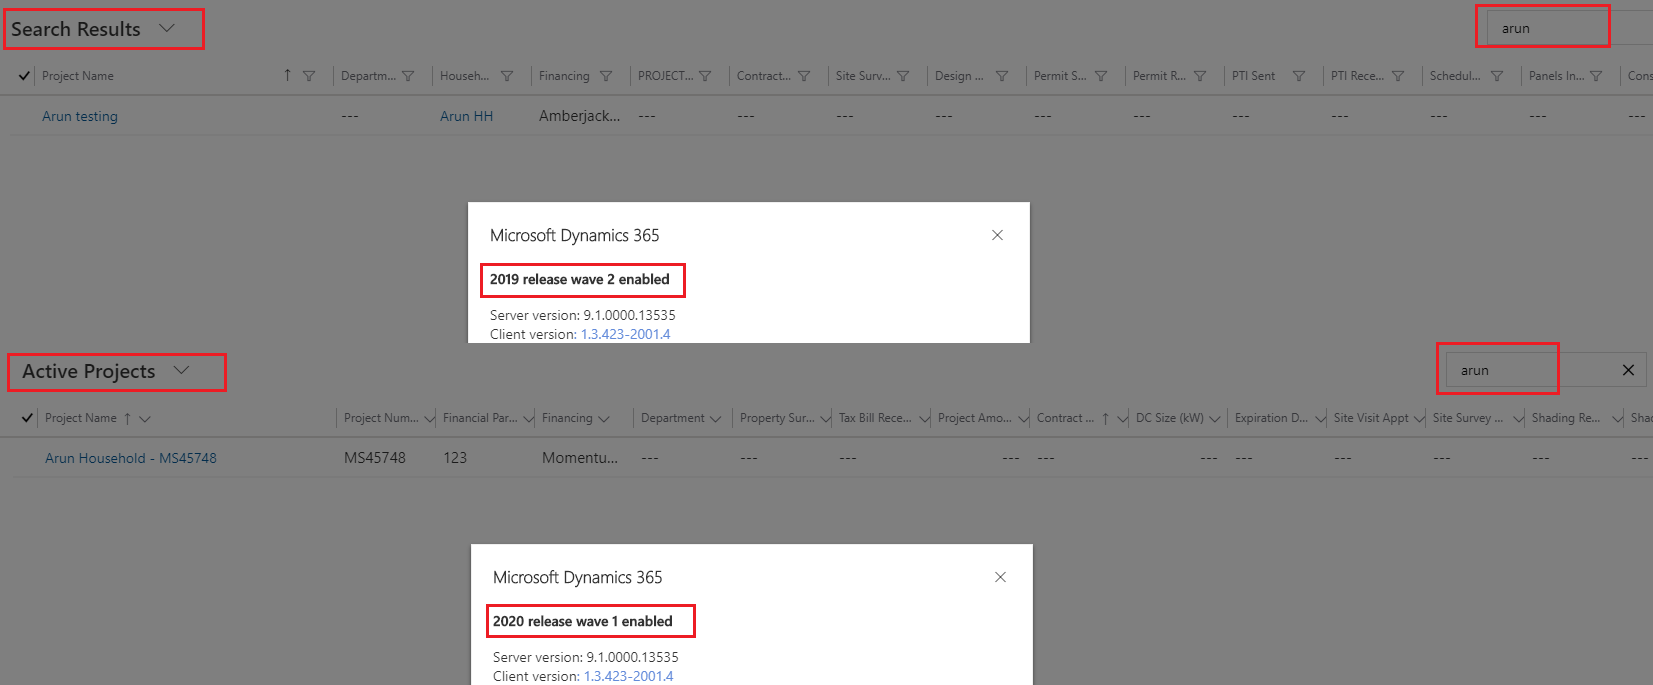The width and height of the screenshot is (1653, 685).
Task: Open the Department column dropdown in Active Projects
Action: 715,419
